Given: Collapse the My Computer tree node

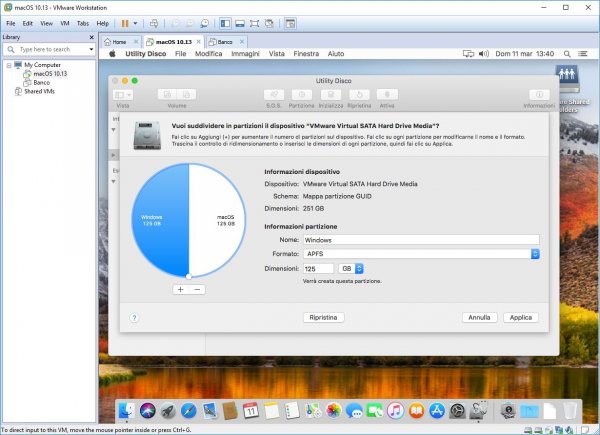Looking at the screenshot, I should (x=9, y=65).
